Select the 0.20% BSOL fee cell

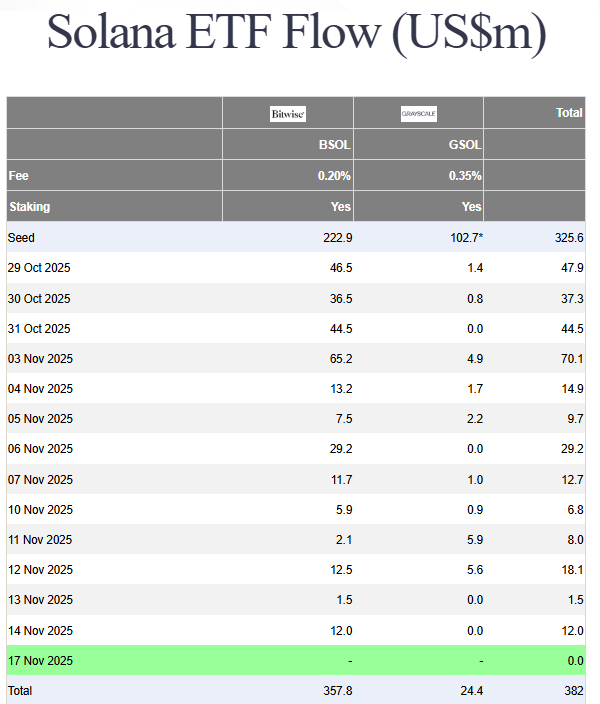[x=334, y=176]
